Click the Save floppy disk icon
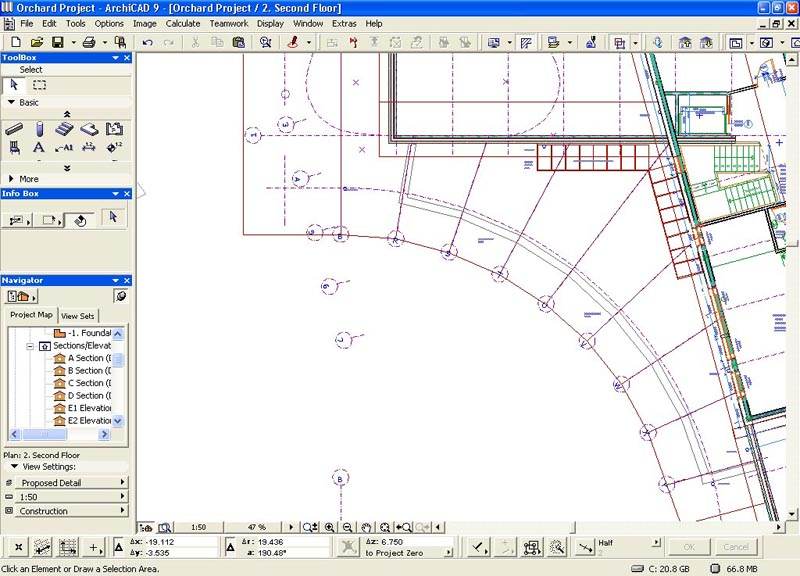Screen dimensions: 800x576 point(58,43)
